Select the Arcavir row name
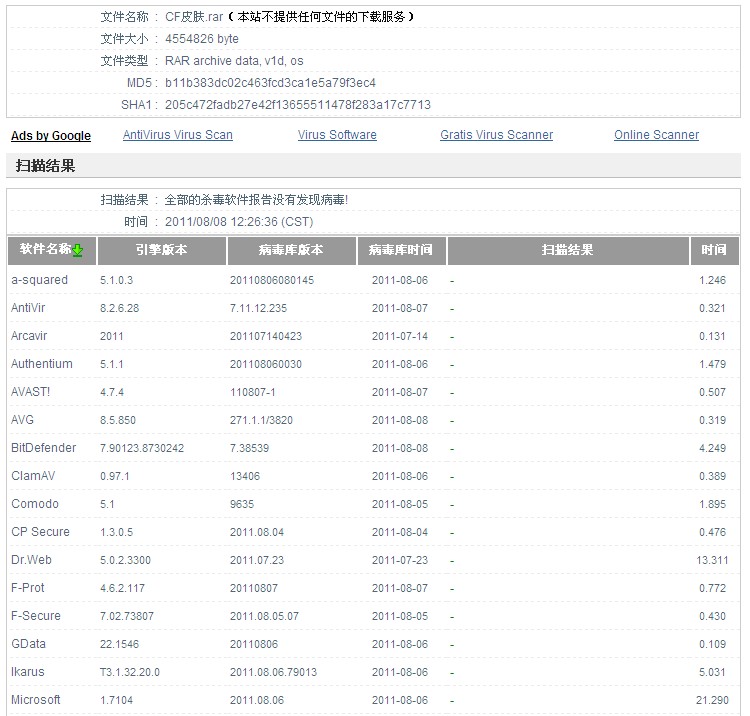 tap(29, 336)
